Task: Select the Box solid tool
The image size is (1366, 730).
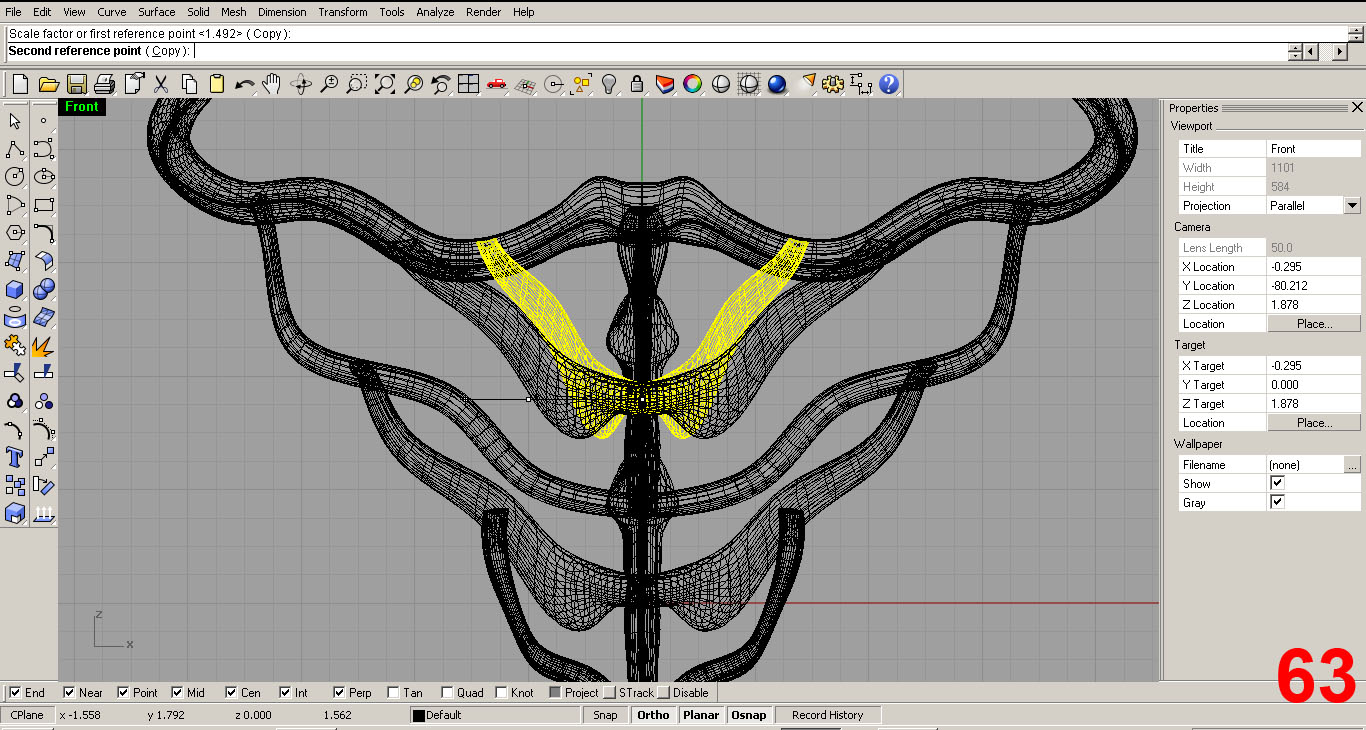Action: coord(15,290)
